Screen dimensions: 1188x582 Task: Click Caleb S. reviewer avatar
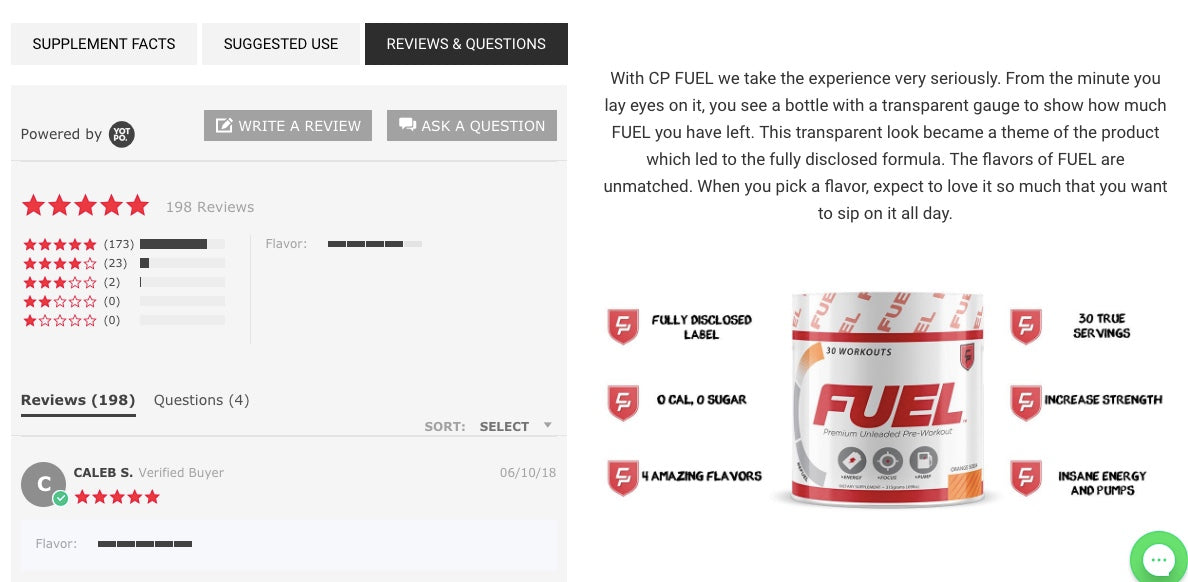[44, 484]
